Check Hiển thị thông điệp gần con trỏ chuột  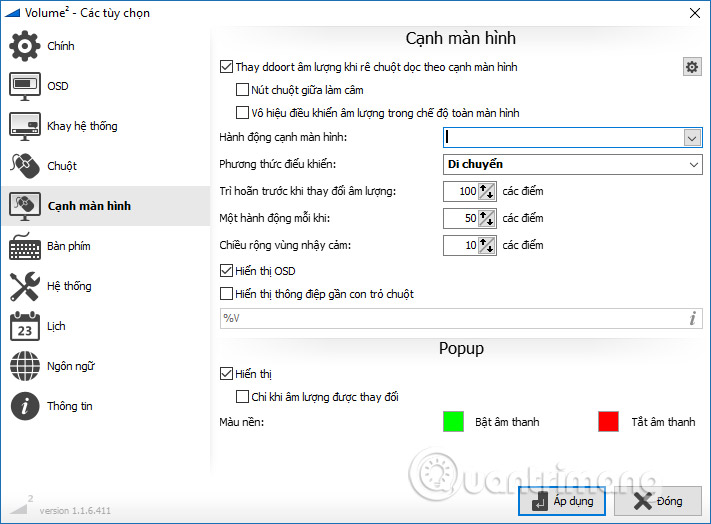point(226,293)
